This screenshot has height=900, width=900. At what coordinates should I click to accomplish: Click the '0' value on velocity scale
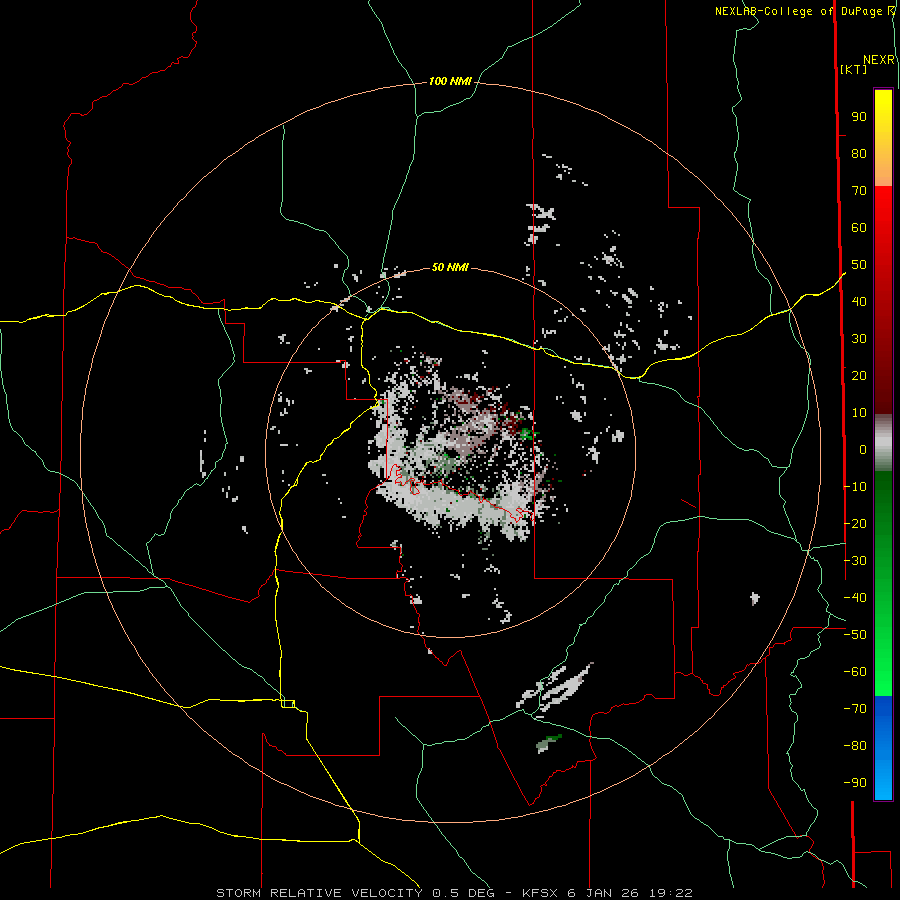pyautogui.click(x=863, y=449)
